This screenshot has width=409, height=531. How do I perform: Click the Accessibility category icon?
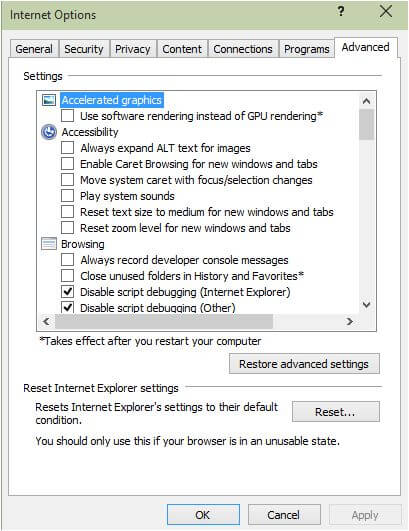click(49, 132)
